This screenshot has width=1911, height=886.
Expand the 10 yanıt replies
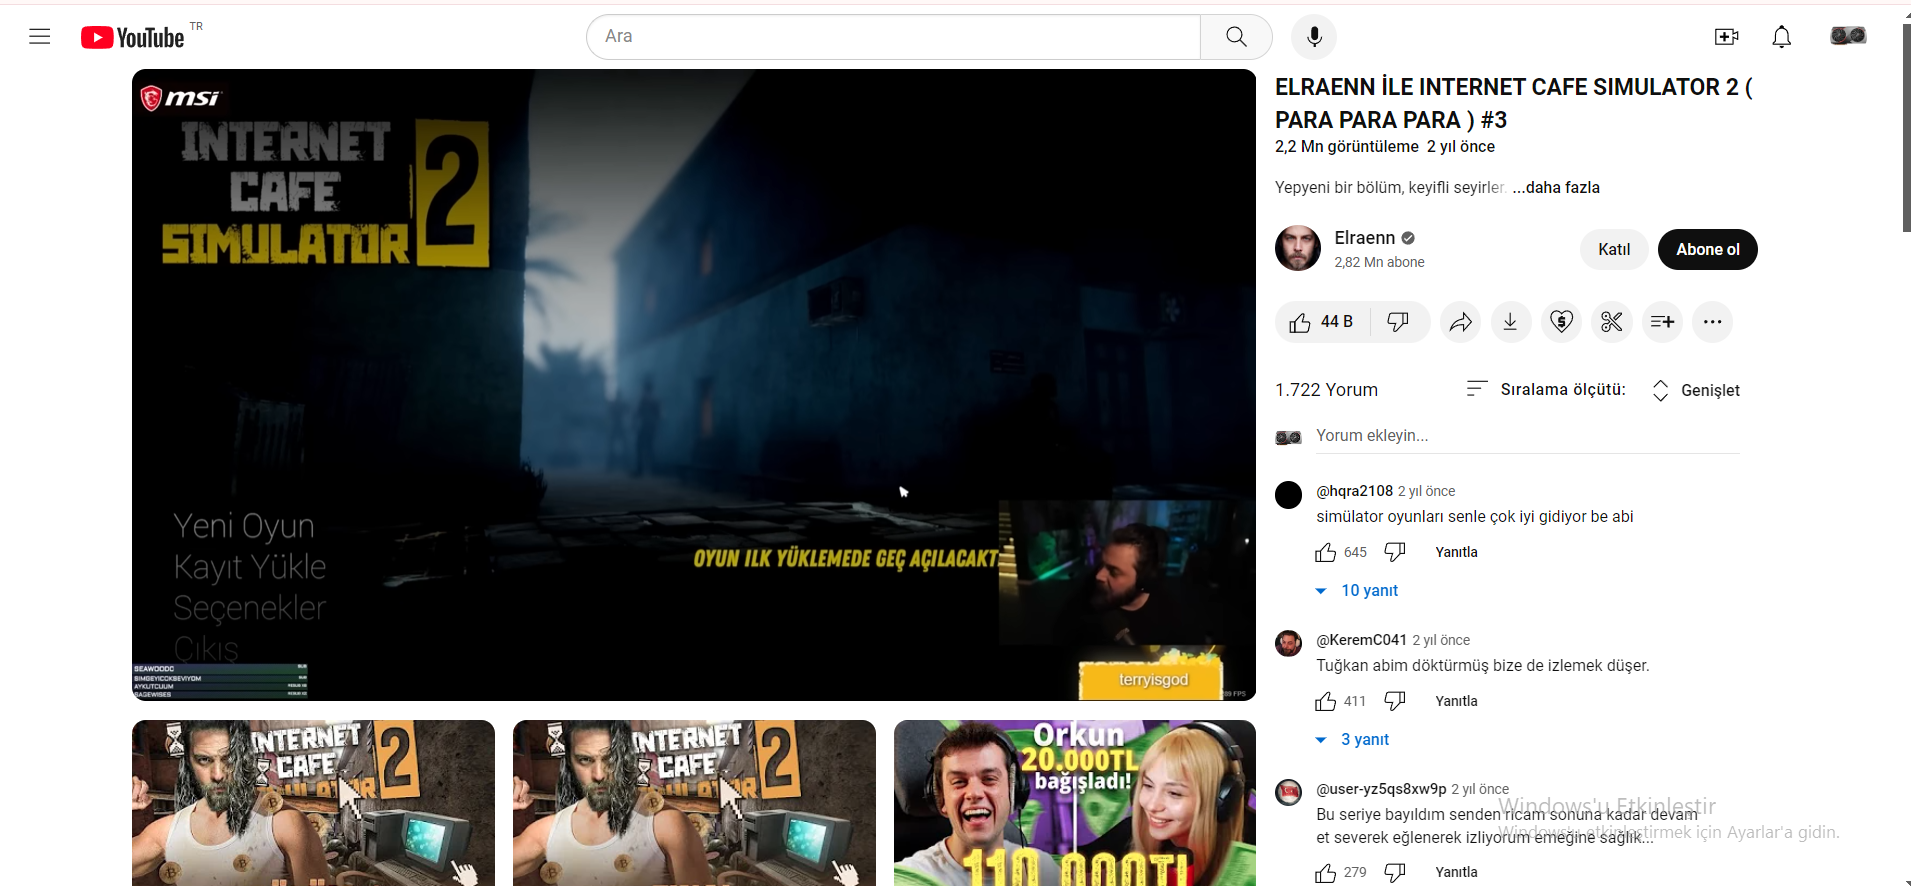click(1358, 591)
